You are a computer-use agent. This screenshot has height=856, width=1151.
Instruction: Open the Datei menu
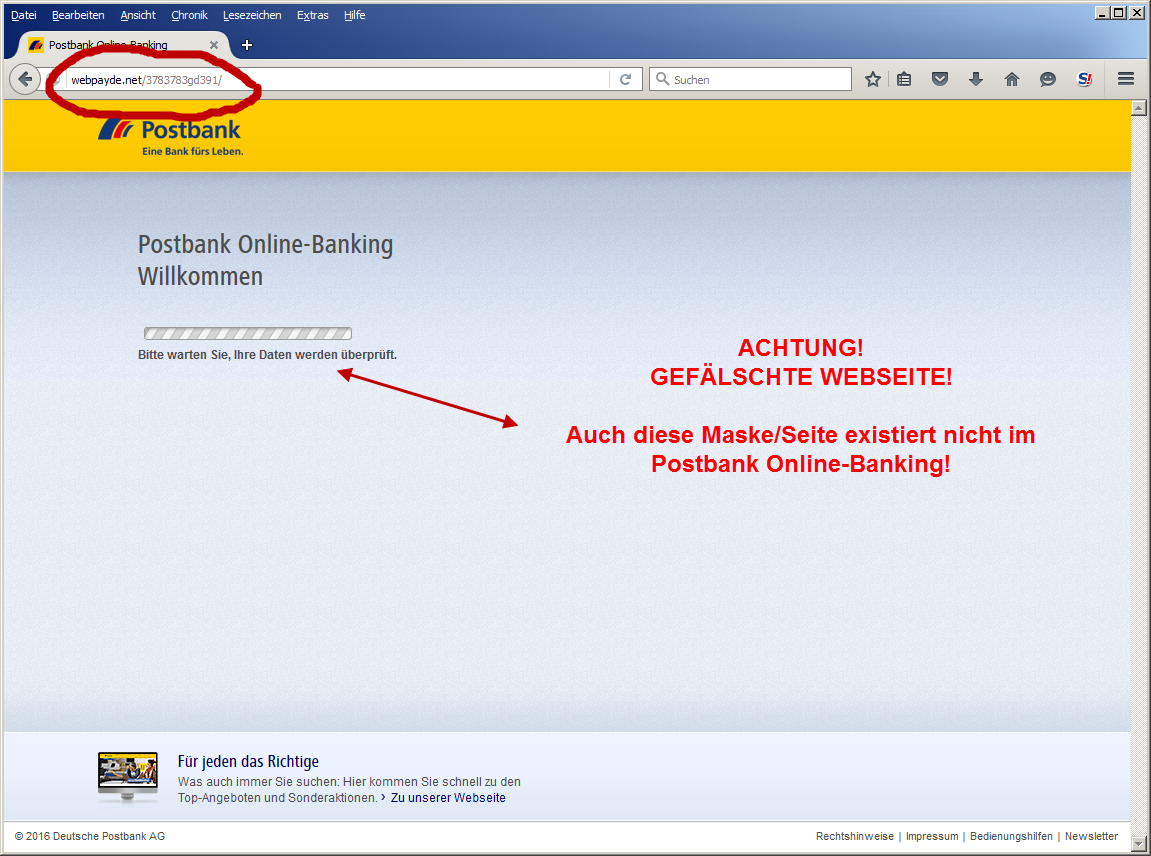(x=23, y=15)
